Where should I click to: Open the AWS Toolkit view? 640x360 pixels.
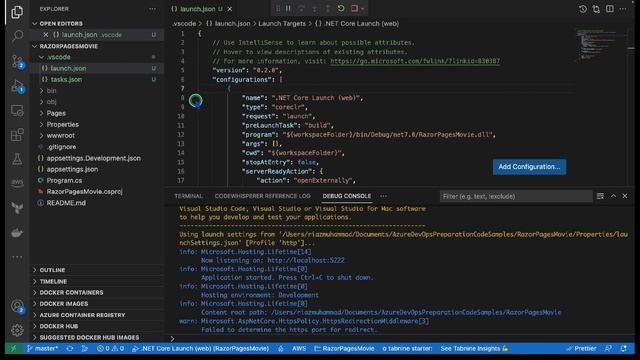click(17, 183)
